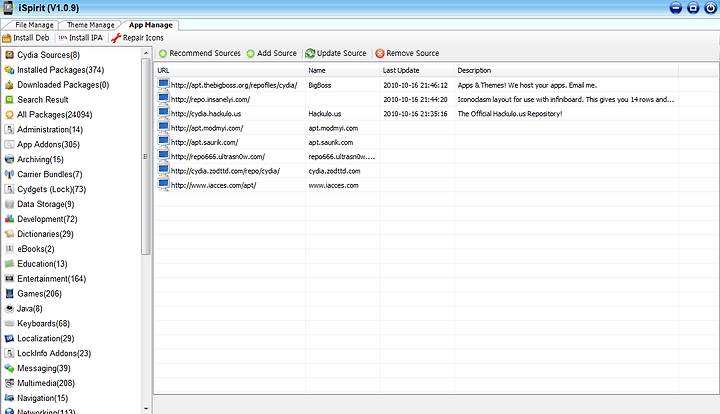Click the Add Source green plus icon
720x414 pixels.
tap(251, 54)
